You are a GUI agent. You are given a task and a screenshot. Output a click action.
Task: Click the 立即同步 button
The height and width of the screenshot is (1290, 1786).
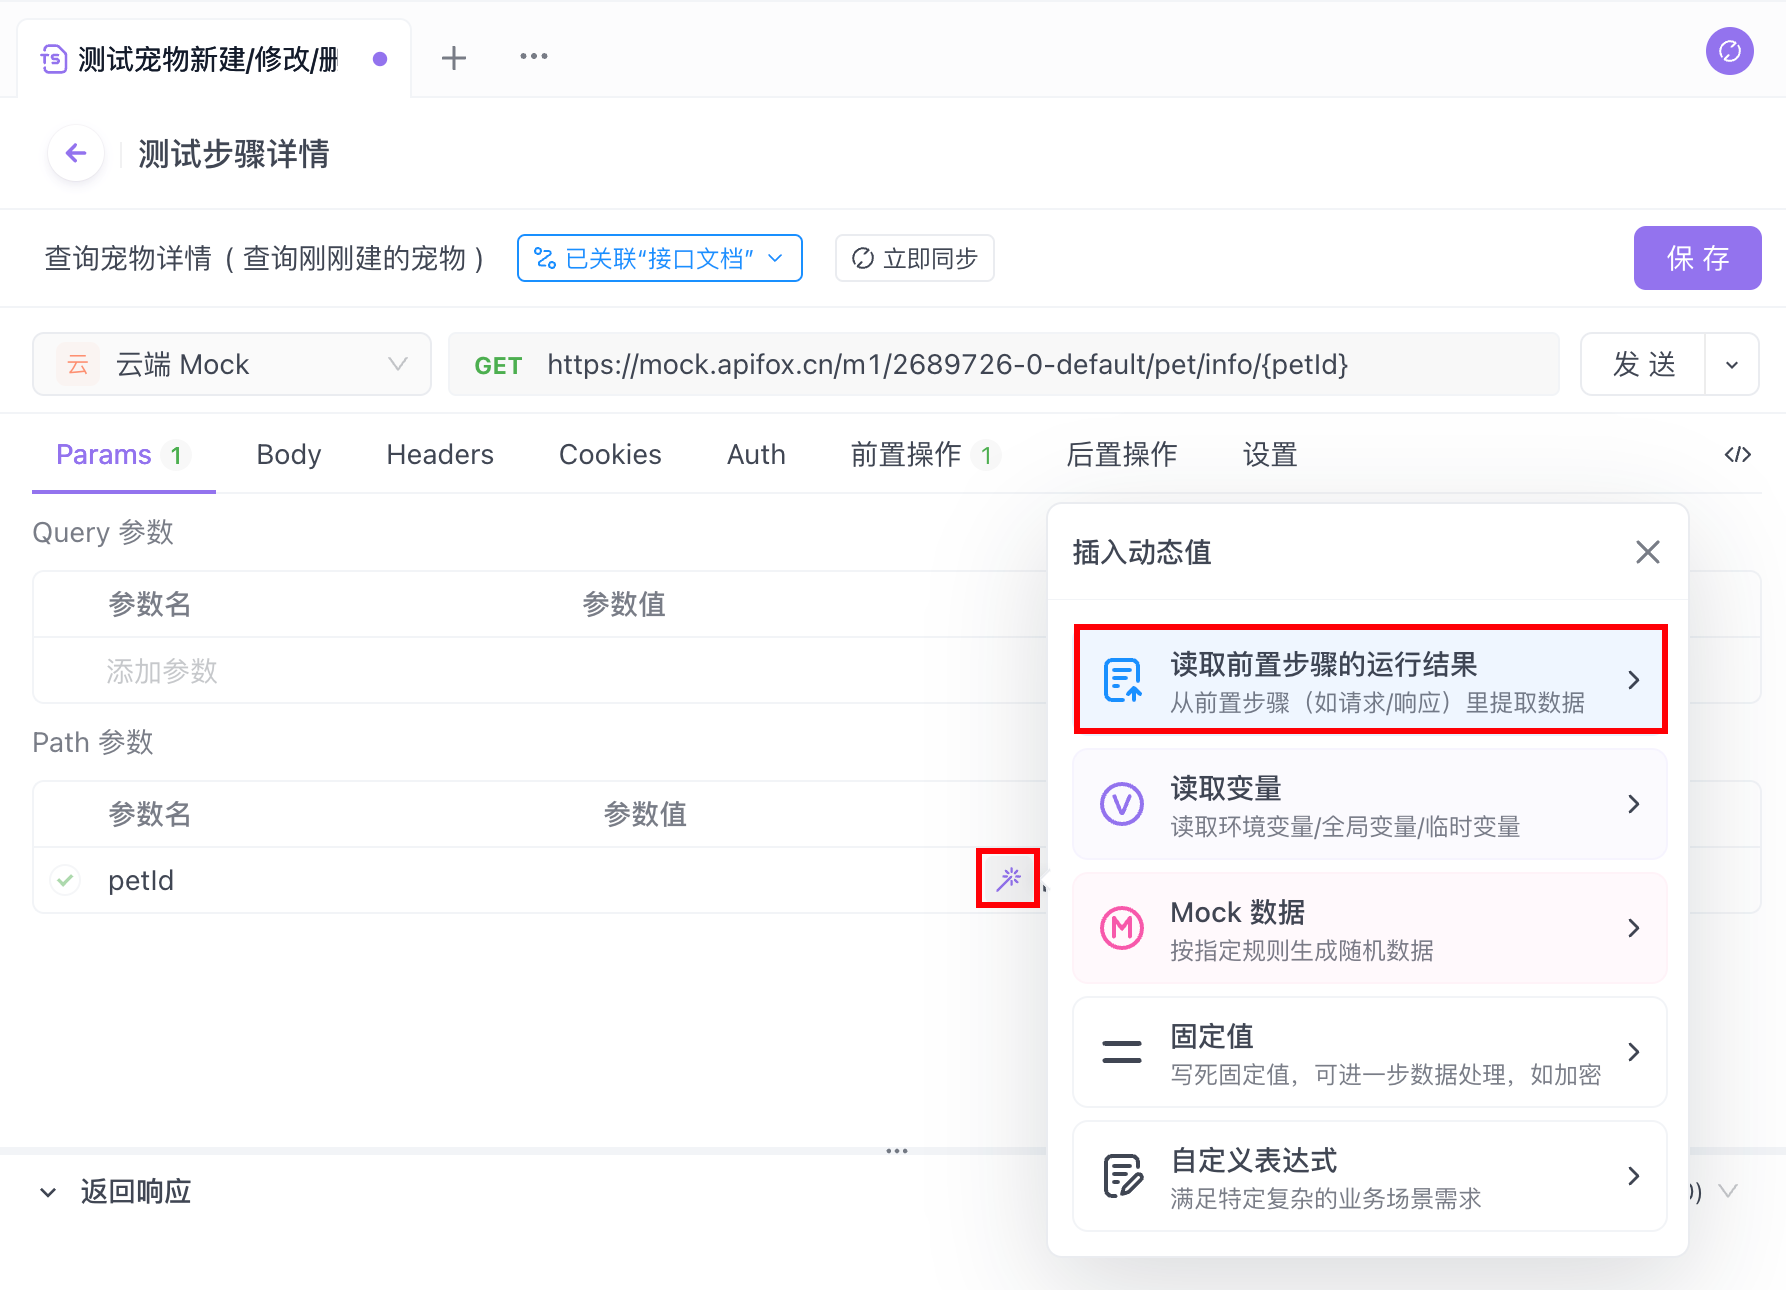click(x=914, y=259)
